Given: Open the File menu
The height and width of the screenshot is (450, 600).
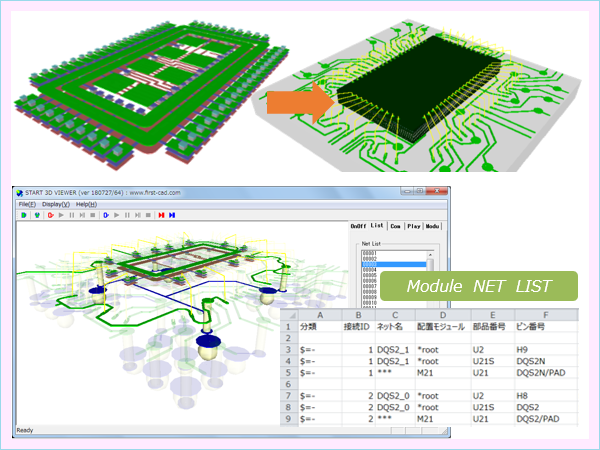Looking at the screenshot, I should click(26, 204).
